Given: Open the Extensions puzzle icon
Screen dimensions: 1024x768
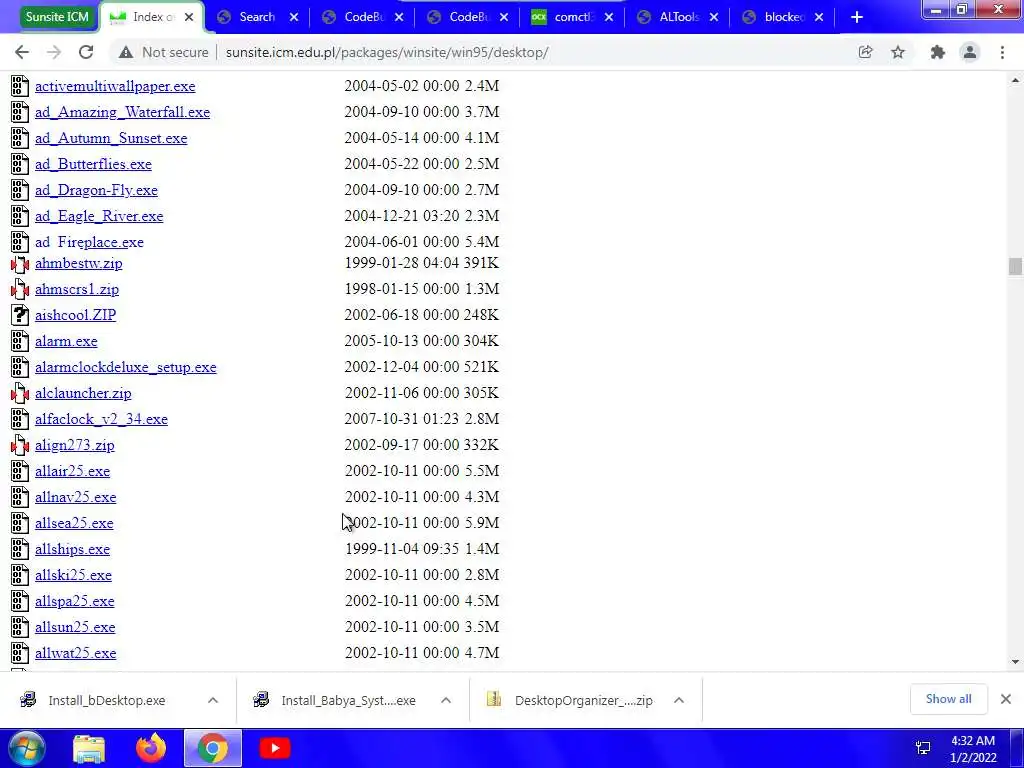Looking at the screenshot, I should point(938,52).
